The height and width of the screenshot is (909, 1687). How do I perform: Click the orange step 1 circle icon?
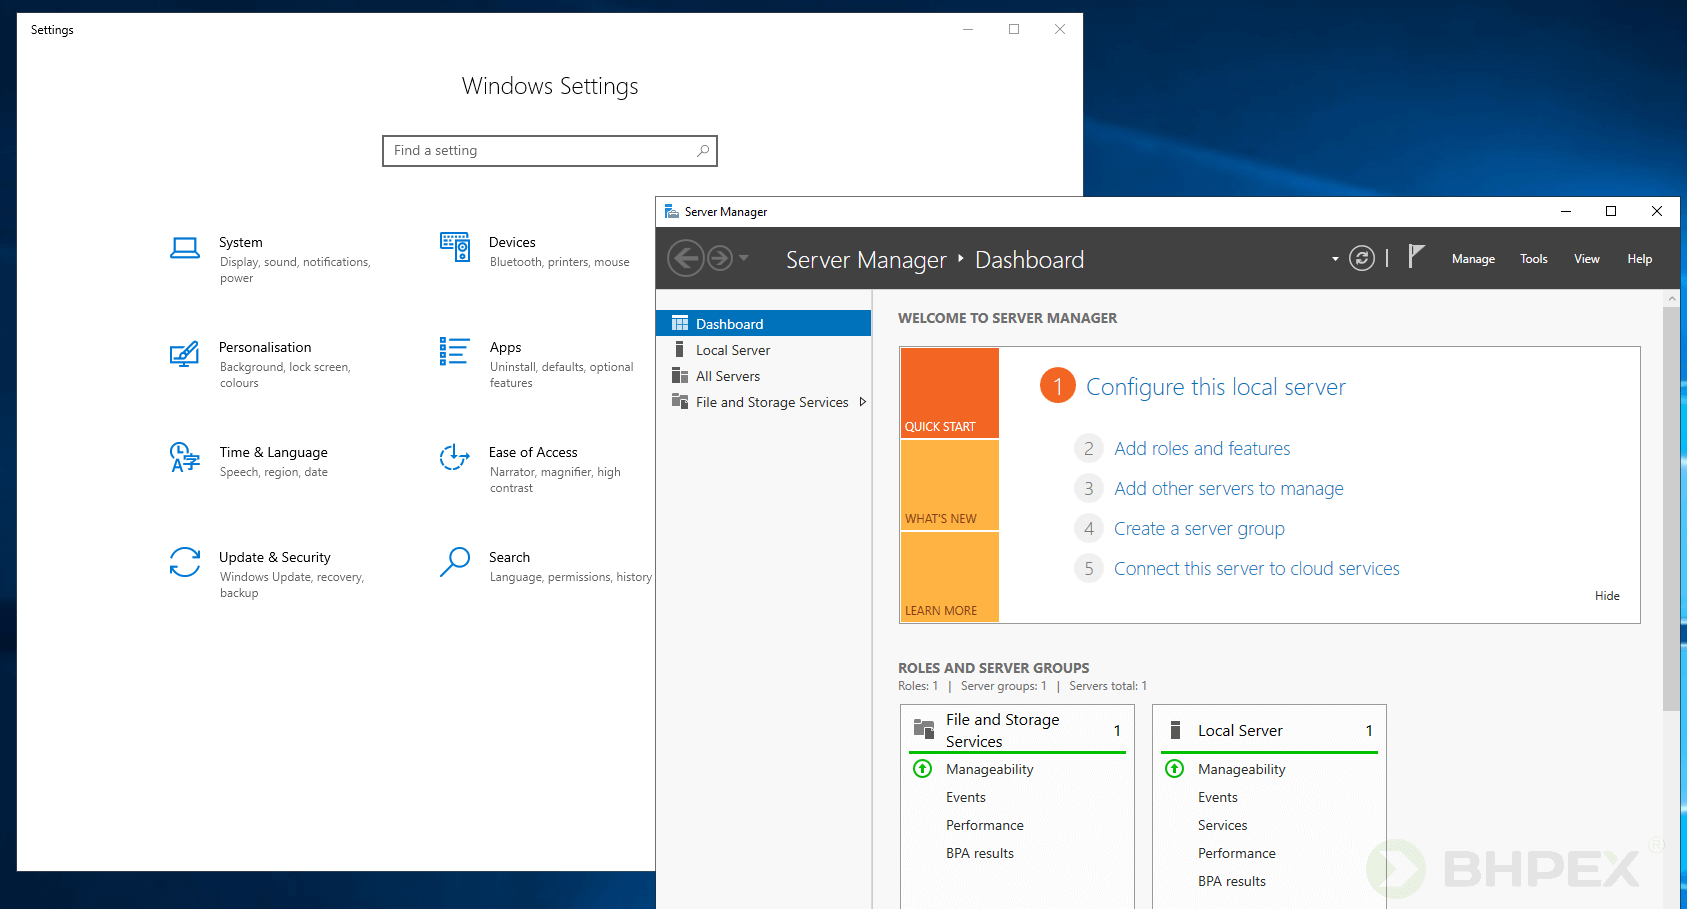pos(1058,385)
